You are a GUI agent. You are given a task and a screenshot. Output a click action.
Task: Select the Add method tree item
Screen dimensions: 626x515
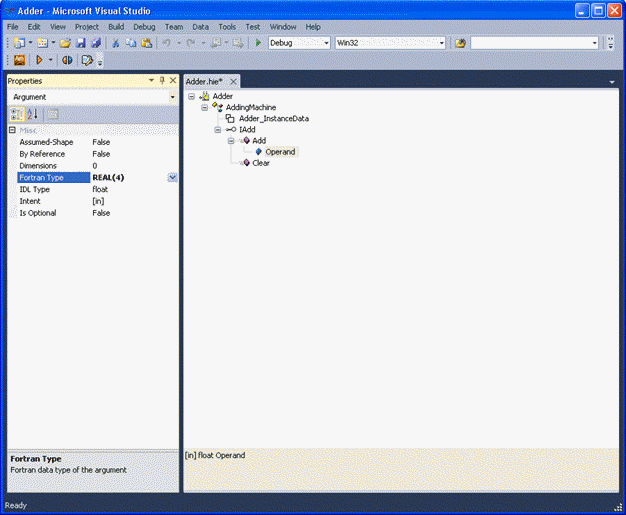pyautogui.click(x=259, y=141)
